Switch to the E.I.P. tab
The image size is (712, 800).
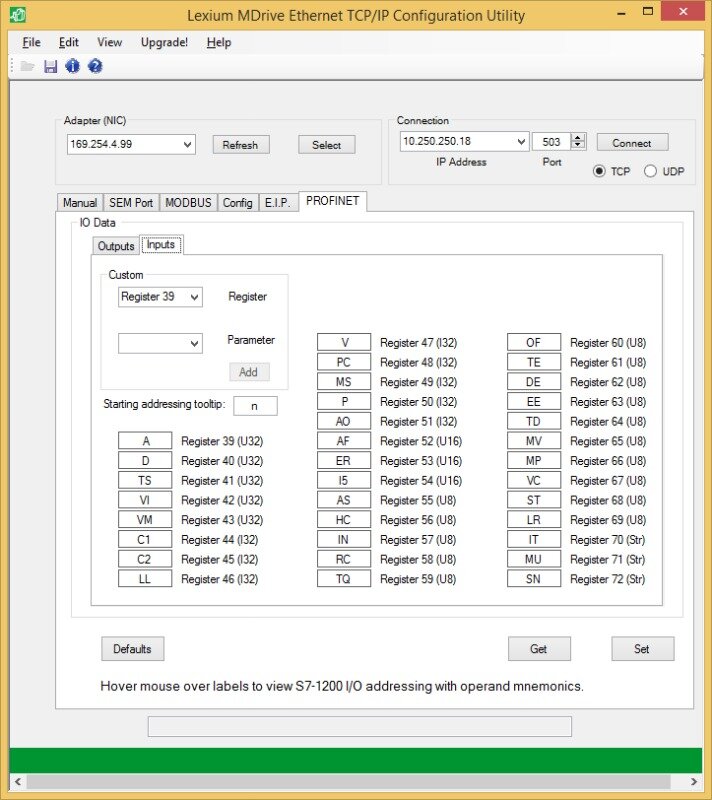pyautogui.click(x=278, y=203)
